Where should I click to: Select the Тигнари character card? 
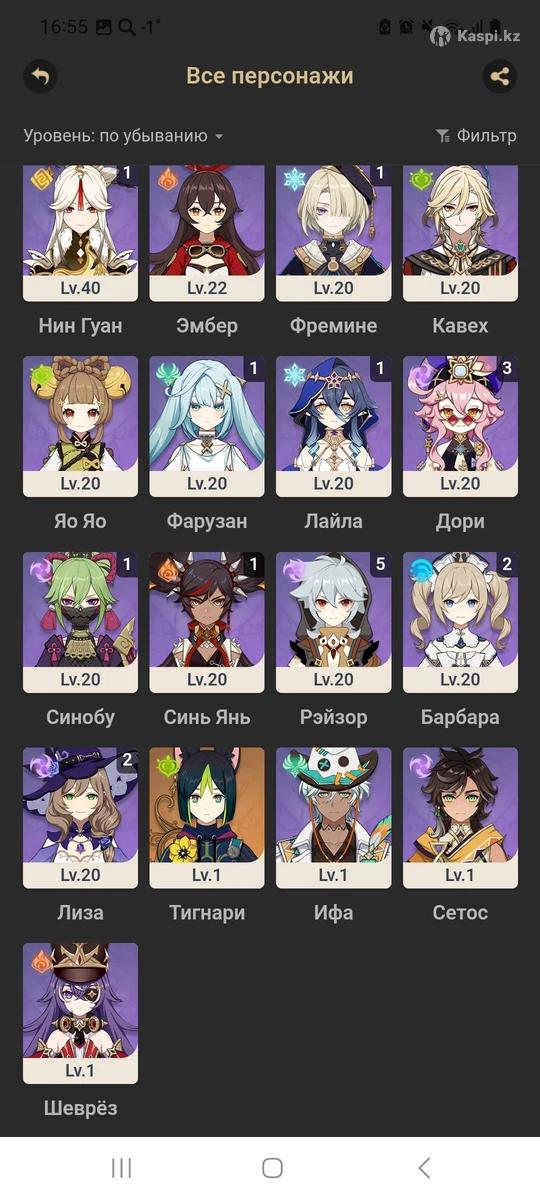click(207, 818)
